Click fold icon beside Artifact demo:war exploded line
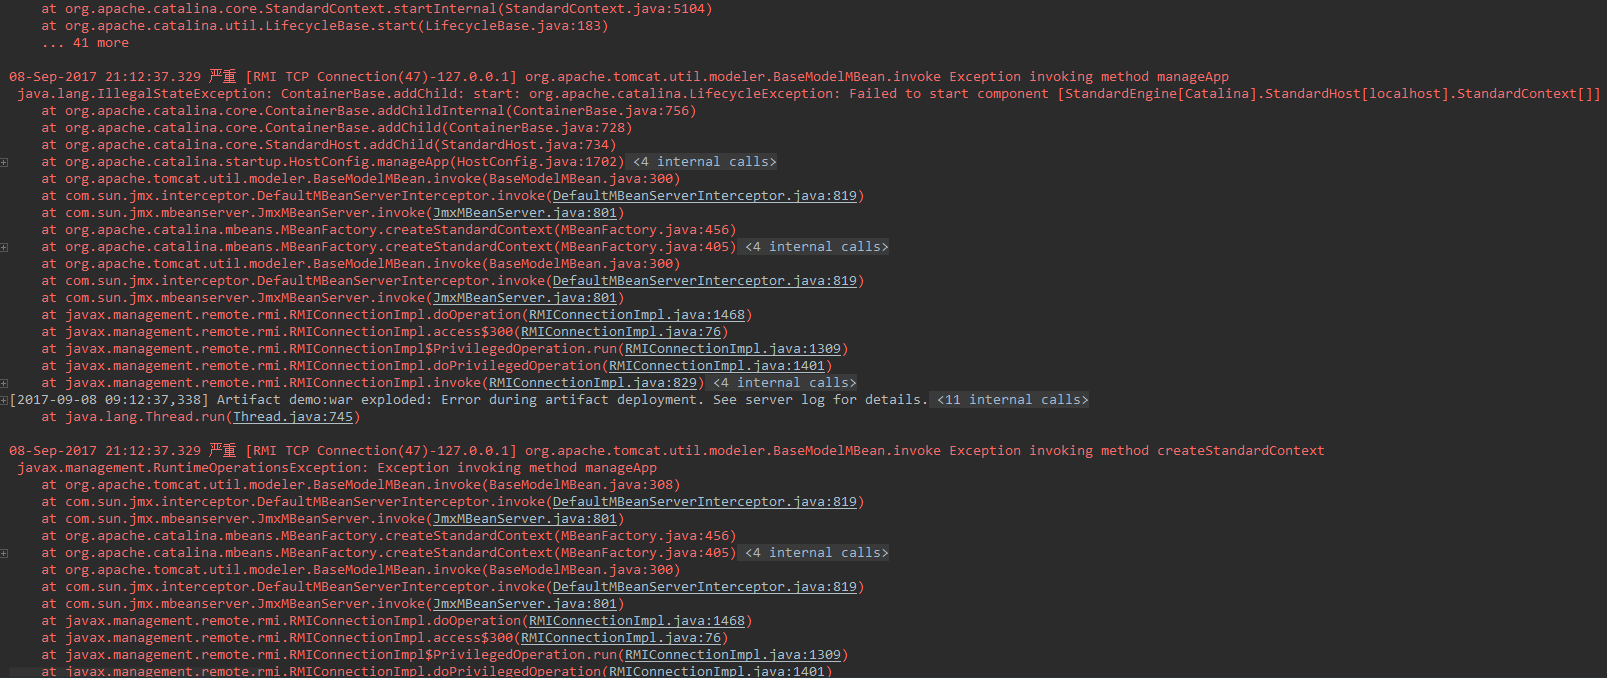This screenshot has height=678, width=1607. [x=4, y=400]
